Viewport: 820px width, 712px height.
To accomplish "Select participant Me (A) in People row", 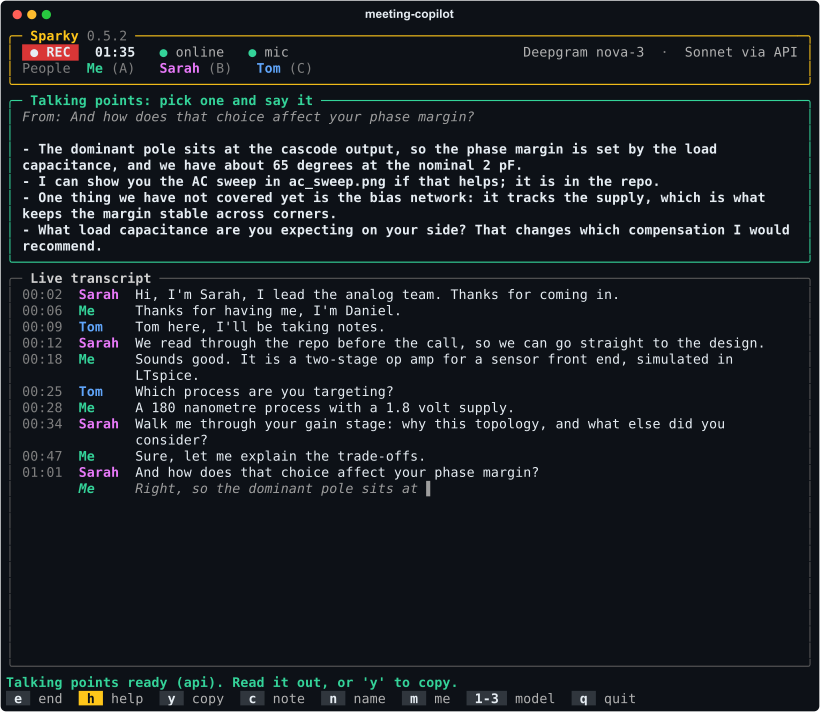I will [x=110, y=69].
